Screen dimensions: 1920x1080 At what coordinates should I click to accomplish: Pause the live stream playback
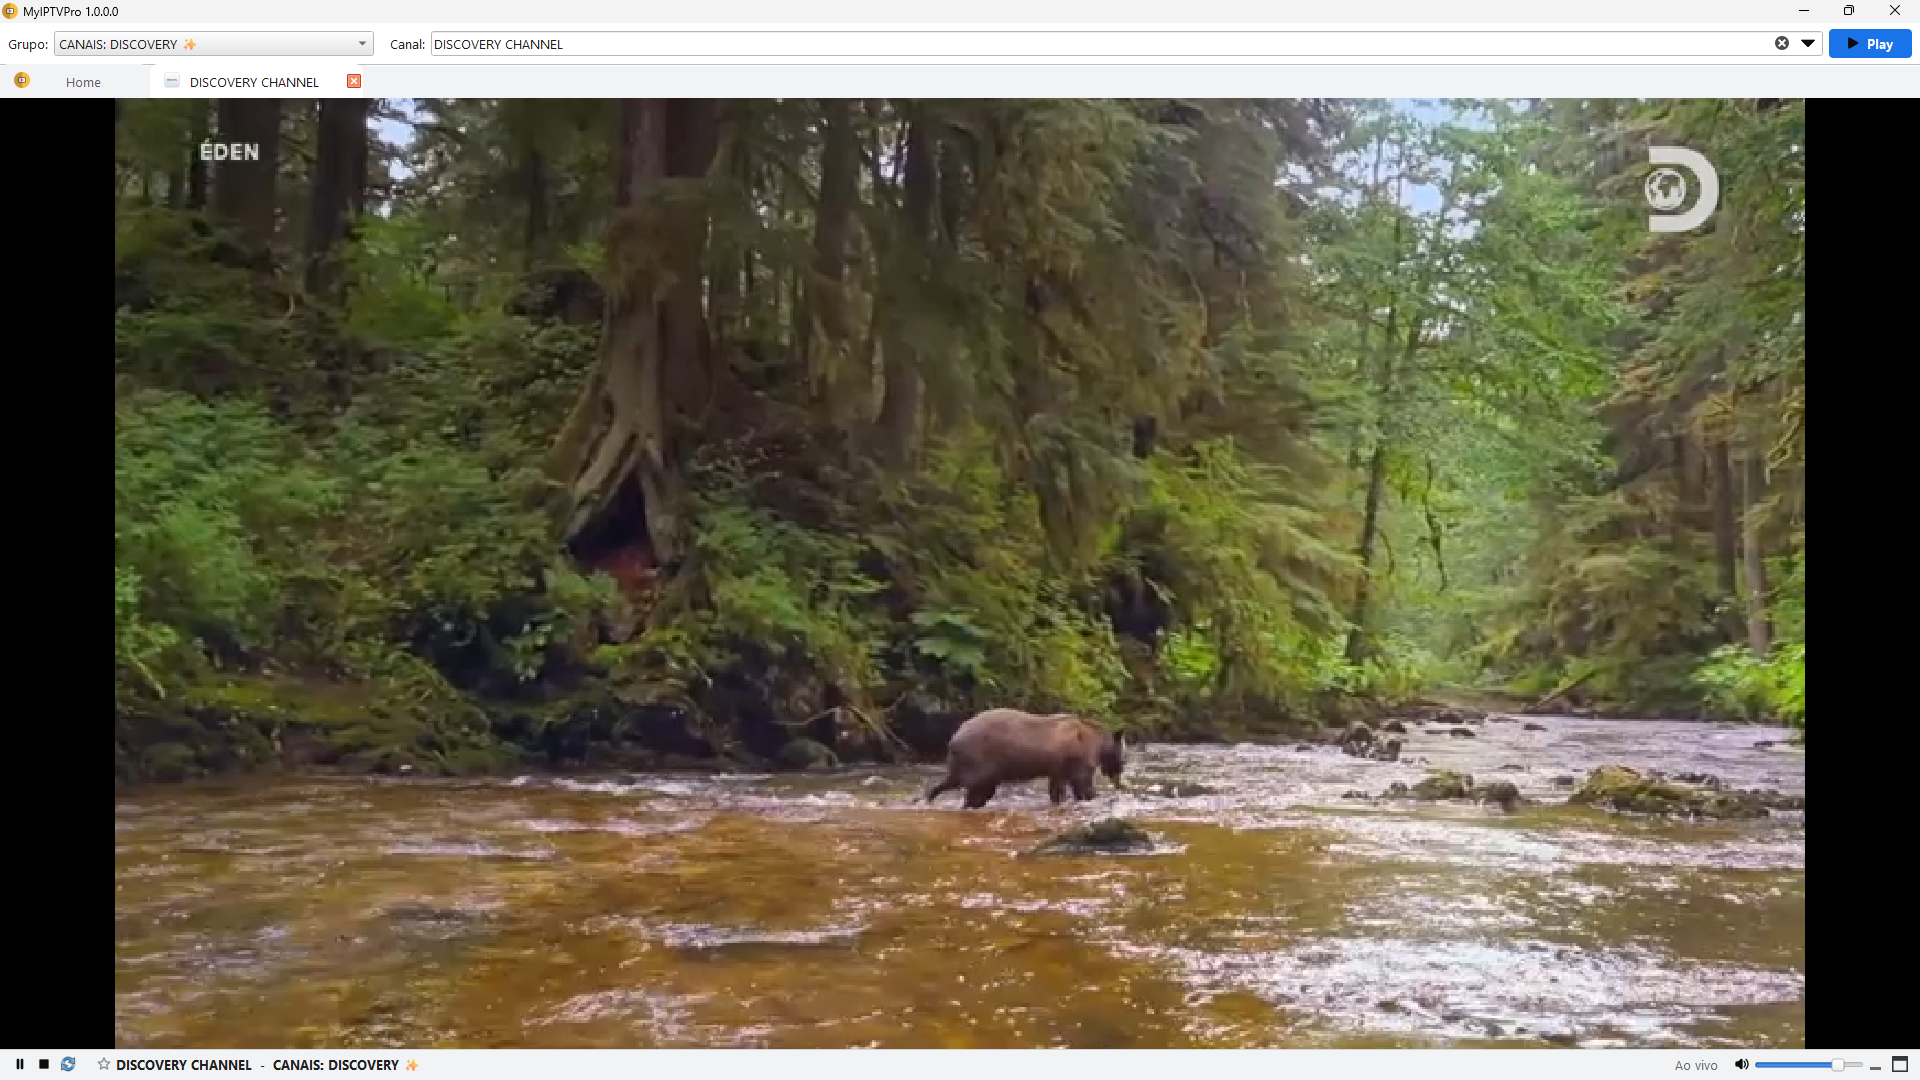(x=20, y=1064)
